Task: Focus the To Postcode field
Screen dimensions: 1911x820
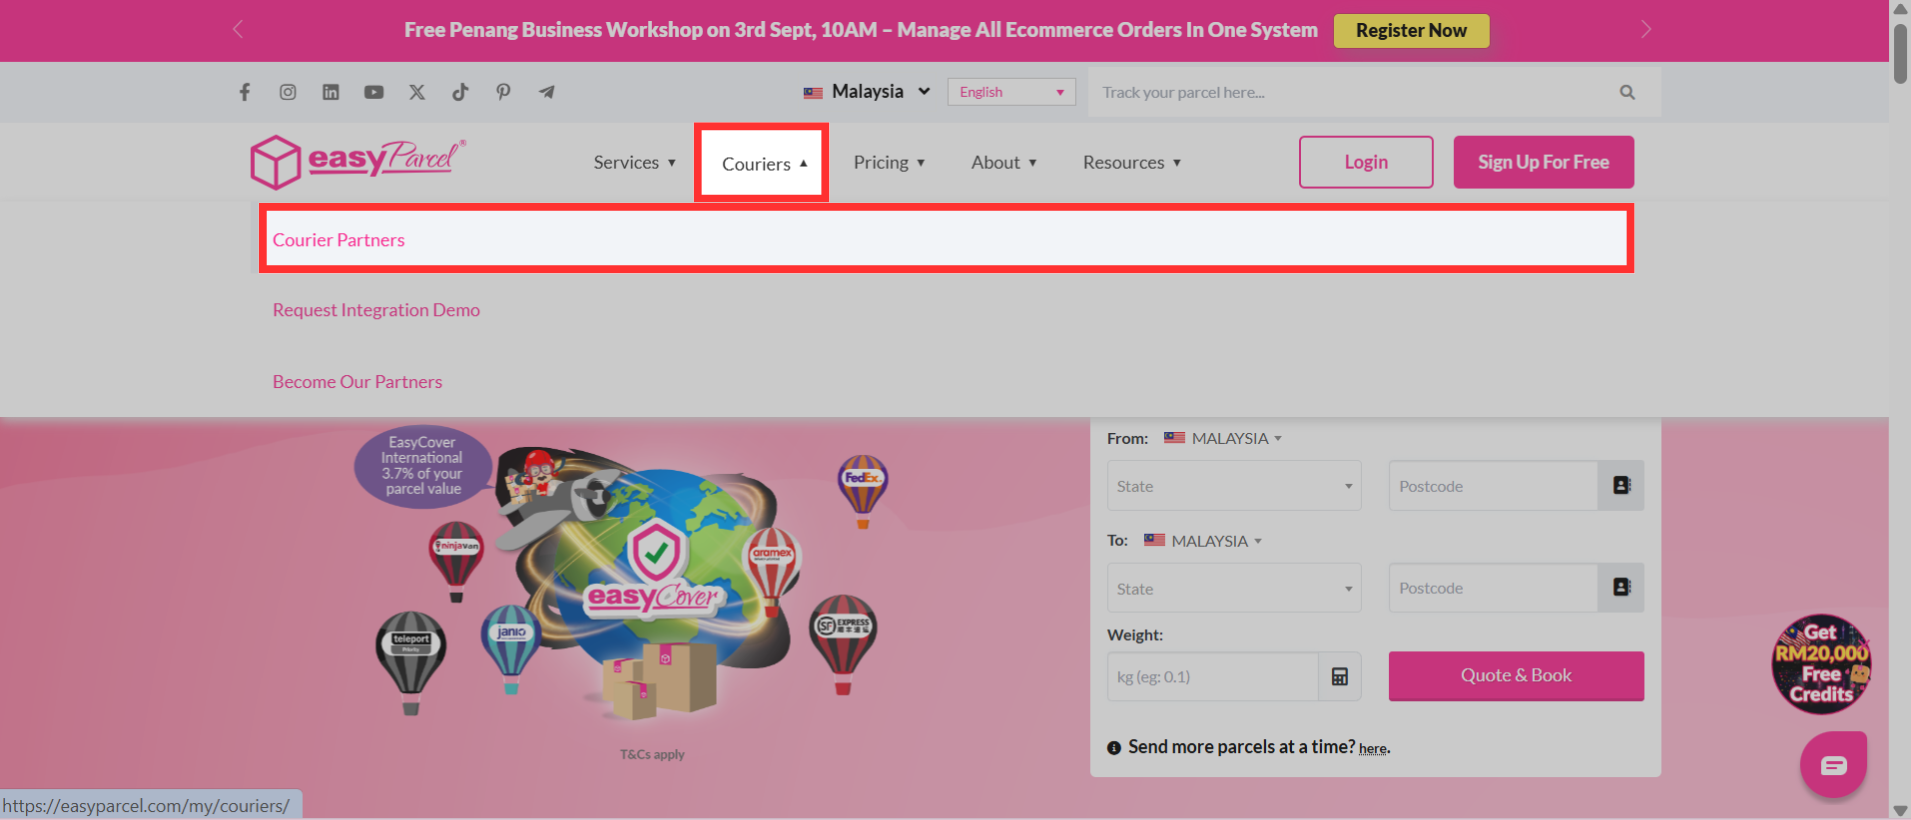Action: coord(1493,587)
